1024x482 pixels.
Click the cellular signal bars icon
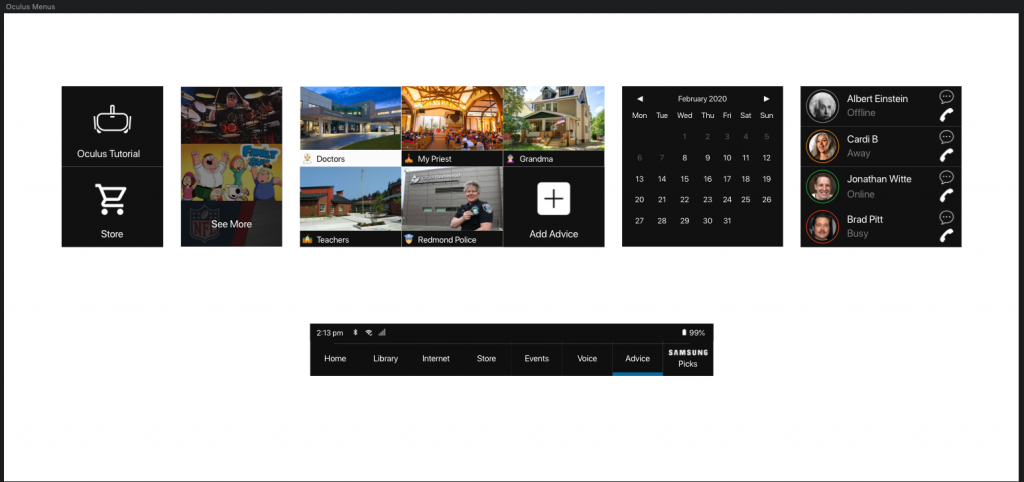[x=382, y=332]
